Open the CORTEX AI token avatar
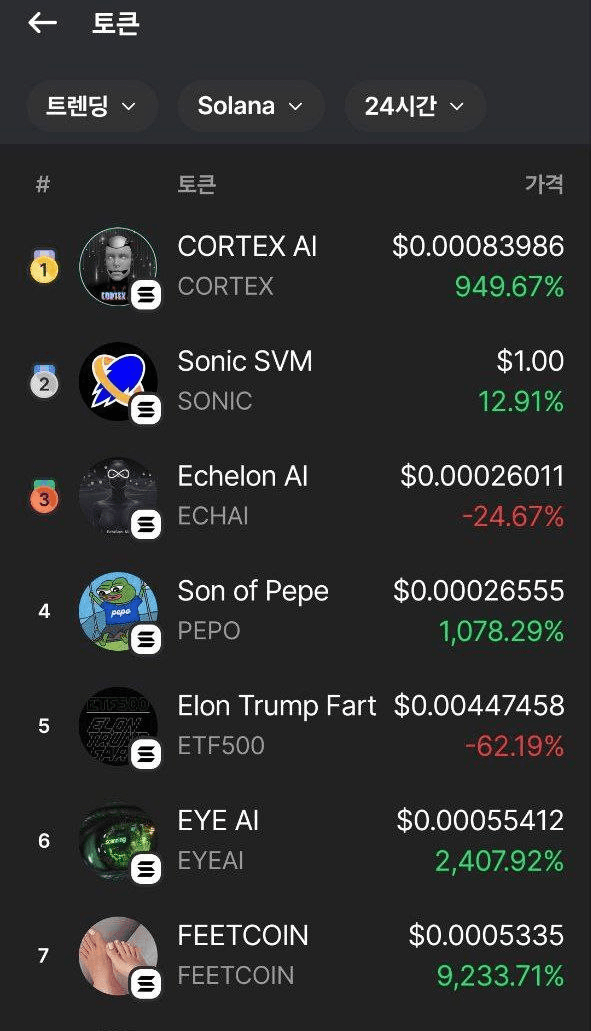 118,266
